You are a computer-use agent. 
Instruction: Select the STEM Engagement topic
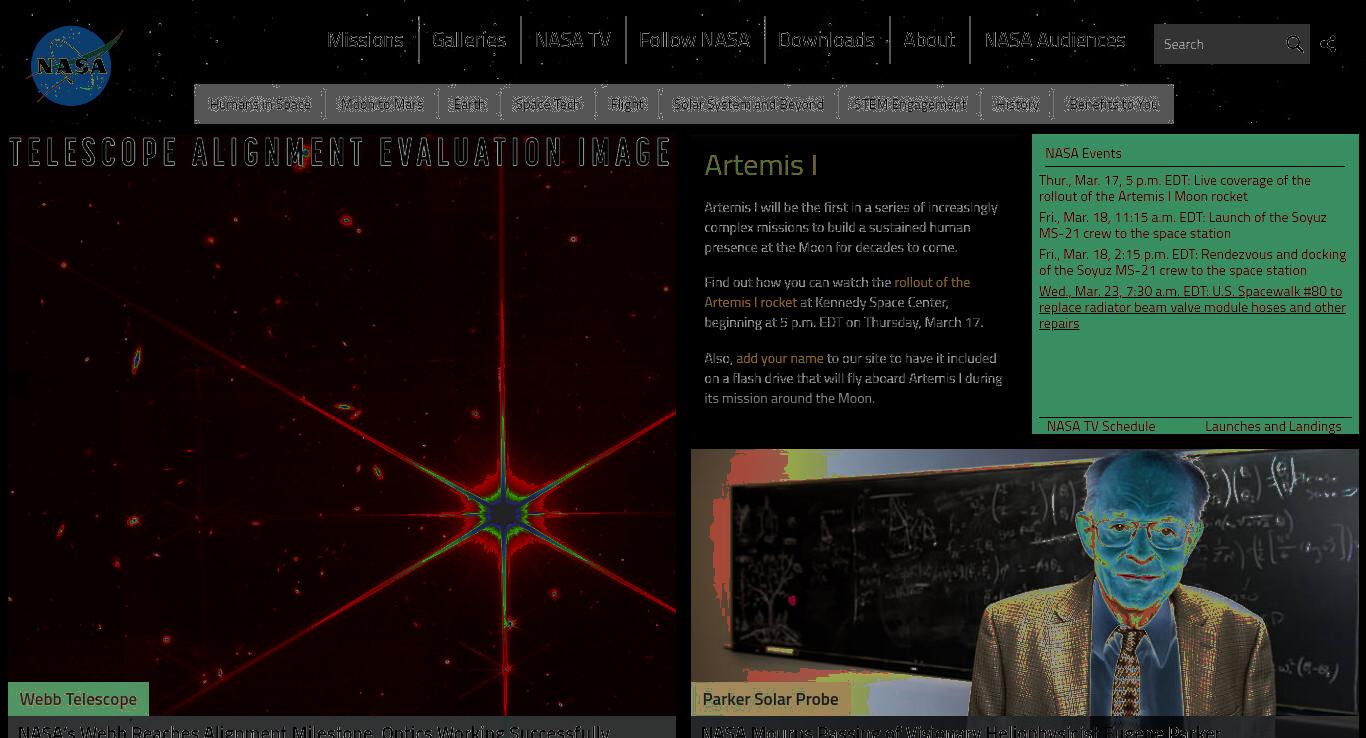tap(908, 104)
